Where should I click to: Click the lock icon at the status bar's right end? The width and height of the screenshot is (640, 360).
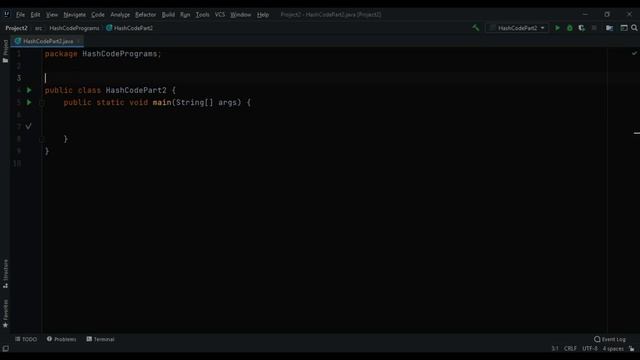coord(632,349)
